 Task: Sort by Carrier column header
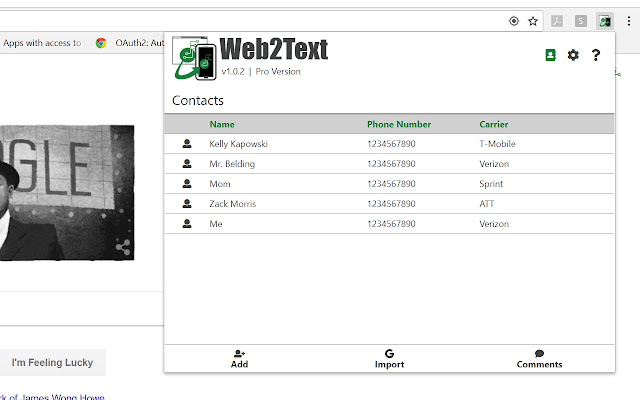pyautogui.click(x=493, y=124)
